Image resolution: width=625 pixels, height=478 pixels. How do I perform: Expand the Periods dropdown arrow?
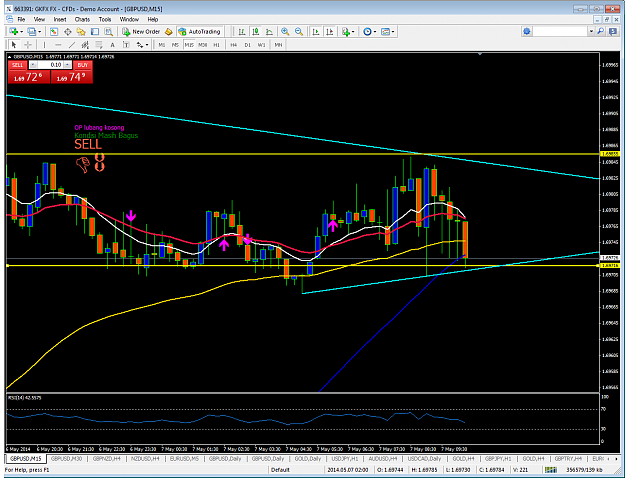(375, 31)
